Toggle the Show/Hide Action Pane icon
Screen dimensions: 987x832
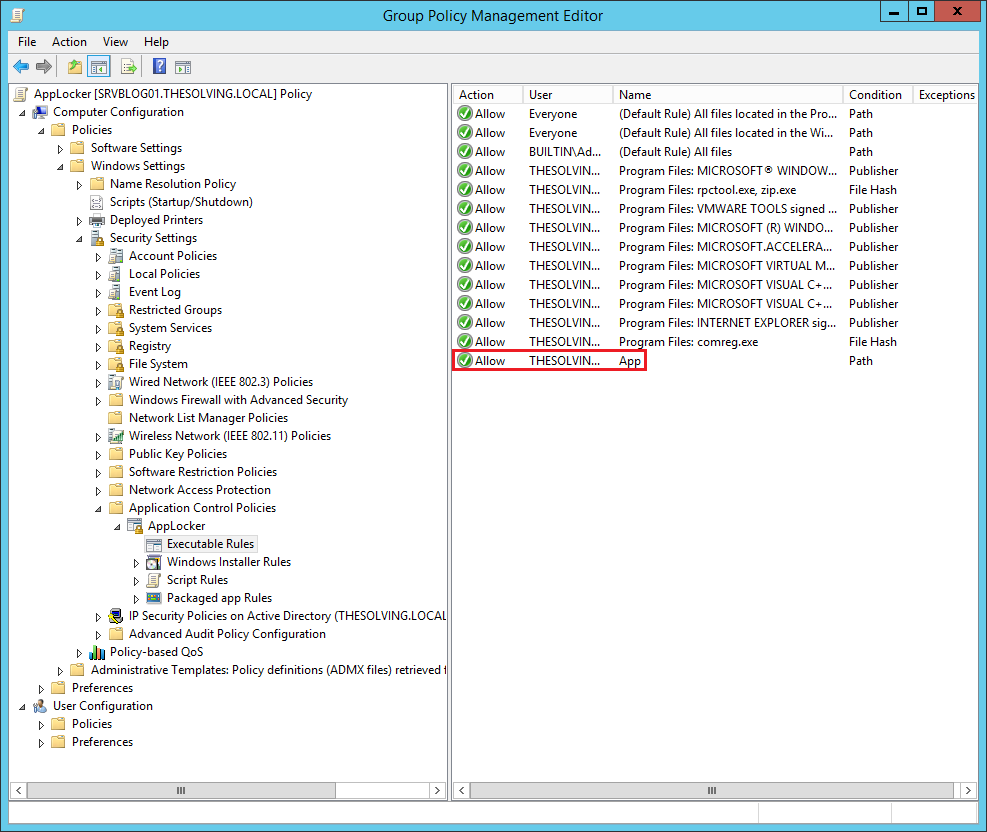point(183,67)
